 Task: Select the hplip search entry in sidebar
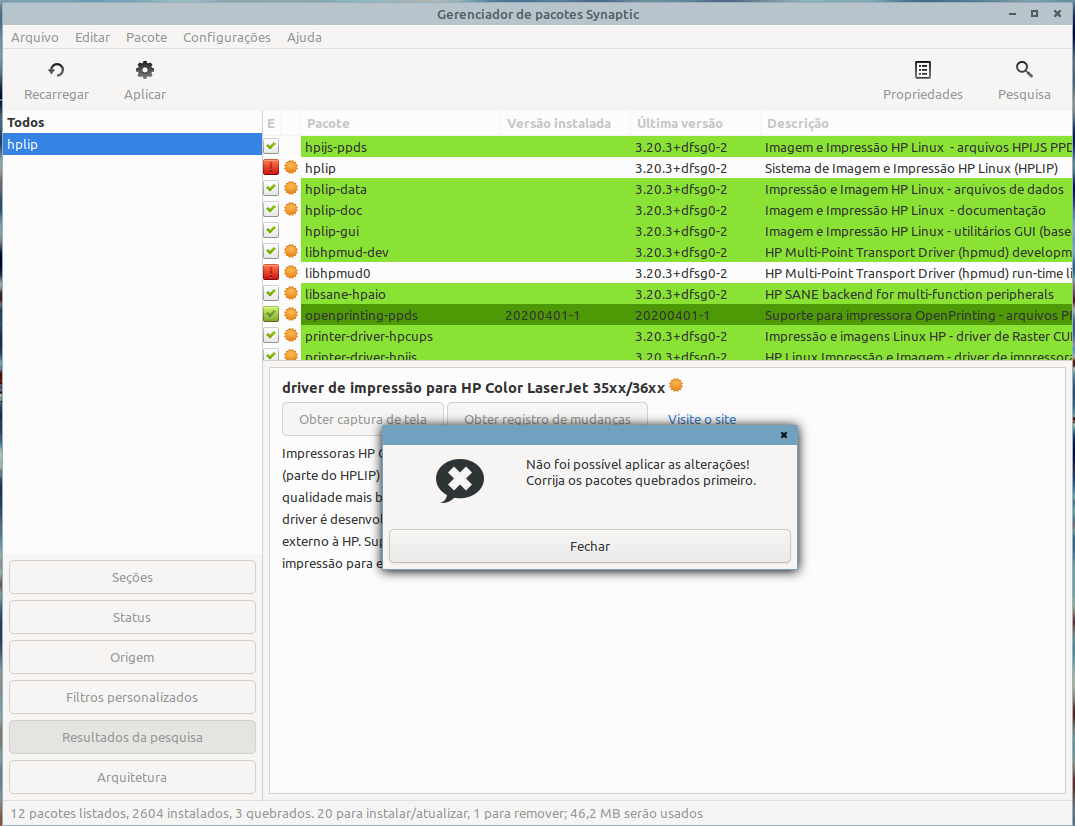pos(132,144)
